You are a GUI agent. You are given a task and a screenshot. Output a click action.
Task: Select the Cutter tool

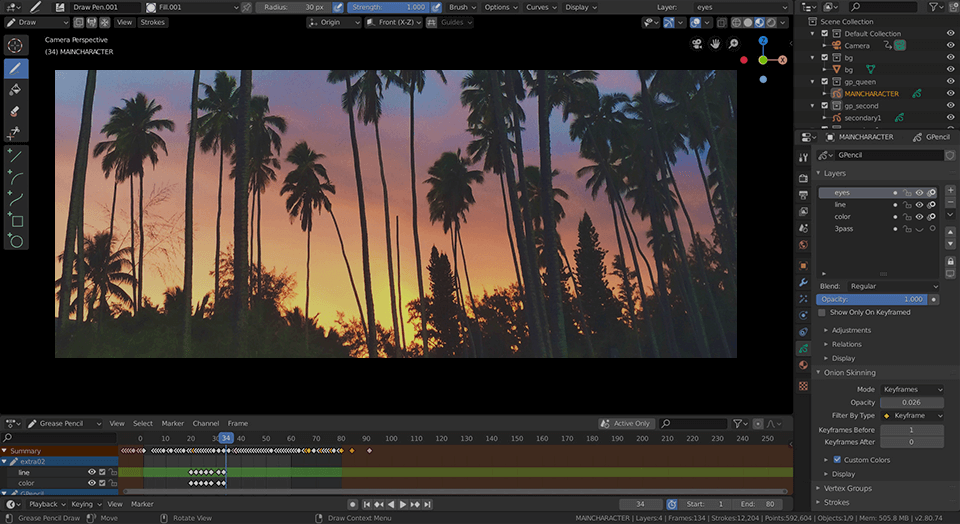pos(16,133)
